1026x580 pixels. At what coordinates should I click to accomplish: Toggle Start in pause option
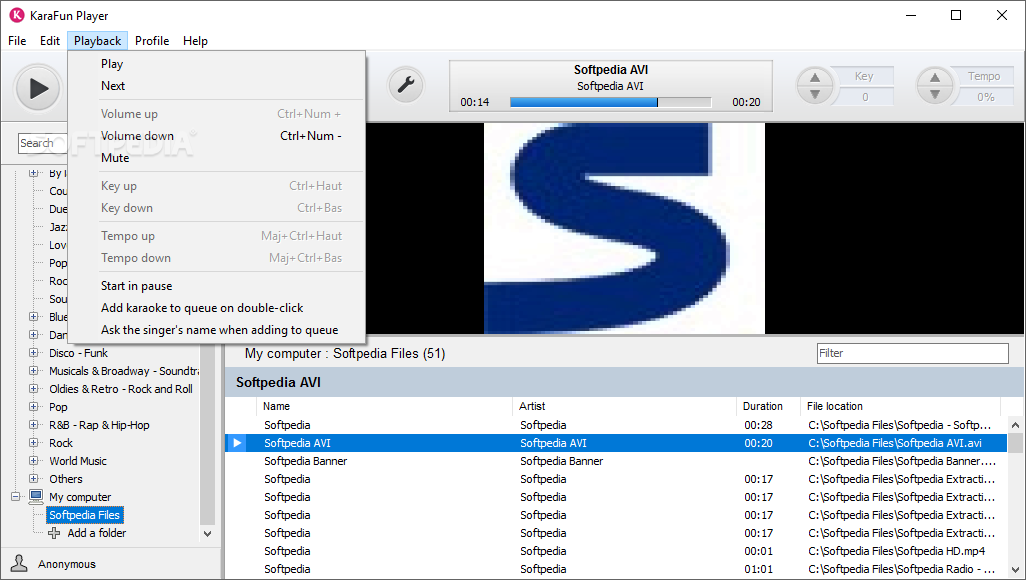click(x=217, y=285)
